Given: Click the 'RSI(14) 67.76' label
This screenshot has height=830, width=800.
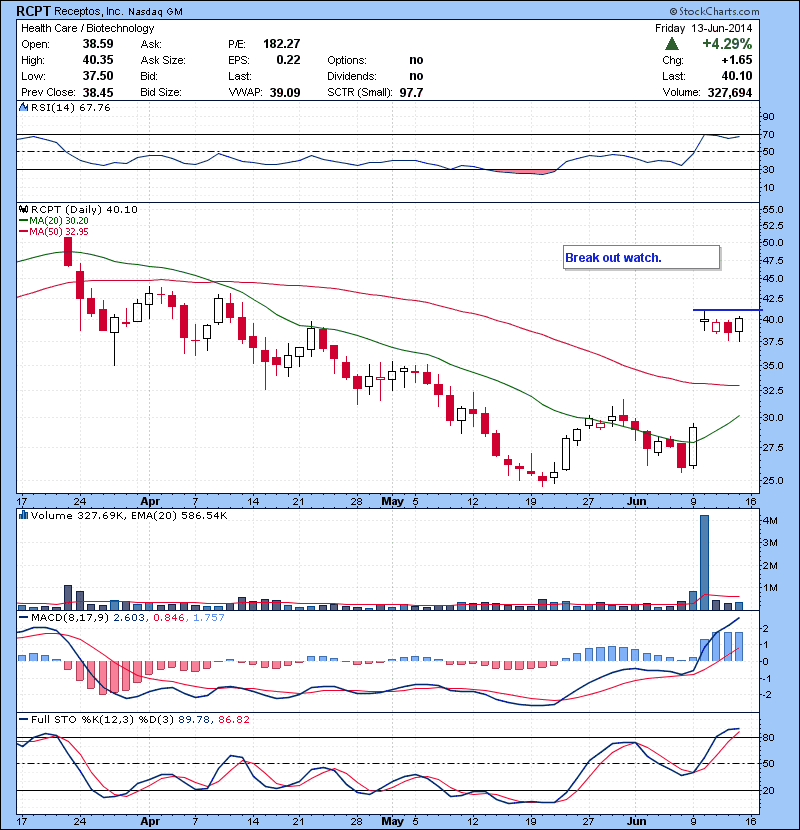Looking at the screenshot, I should (x=71, y=107).
